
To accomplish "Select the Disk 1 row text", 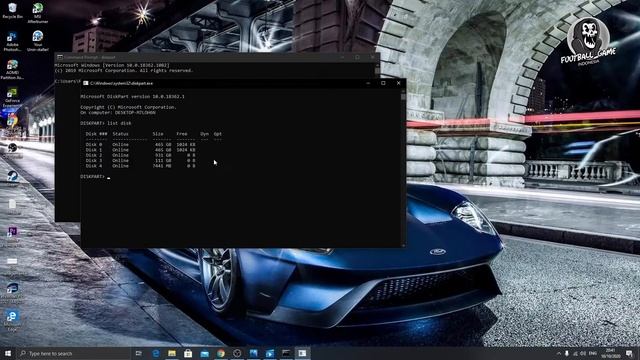I will point(140,150).
